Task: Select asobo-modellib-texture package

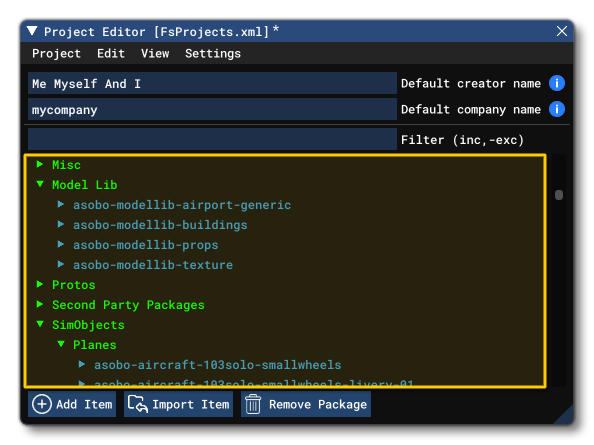Action: pos(153,265)
